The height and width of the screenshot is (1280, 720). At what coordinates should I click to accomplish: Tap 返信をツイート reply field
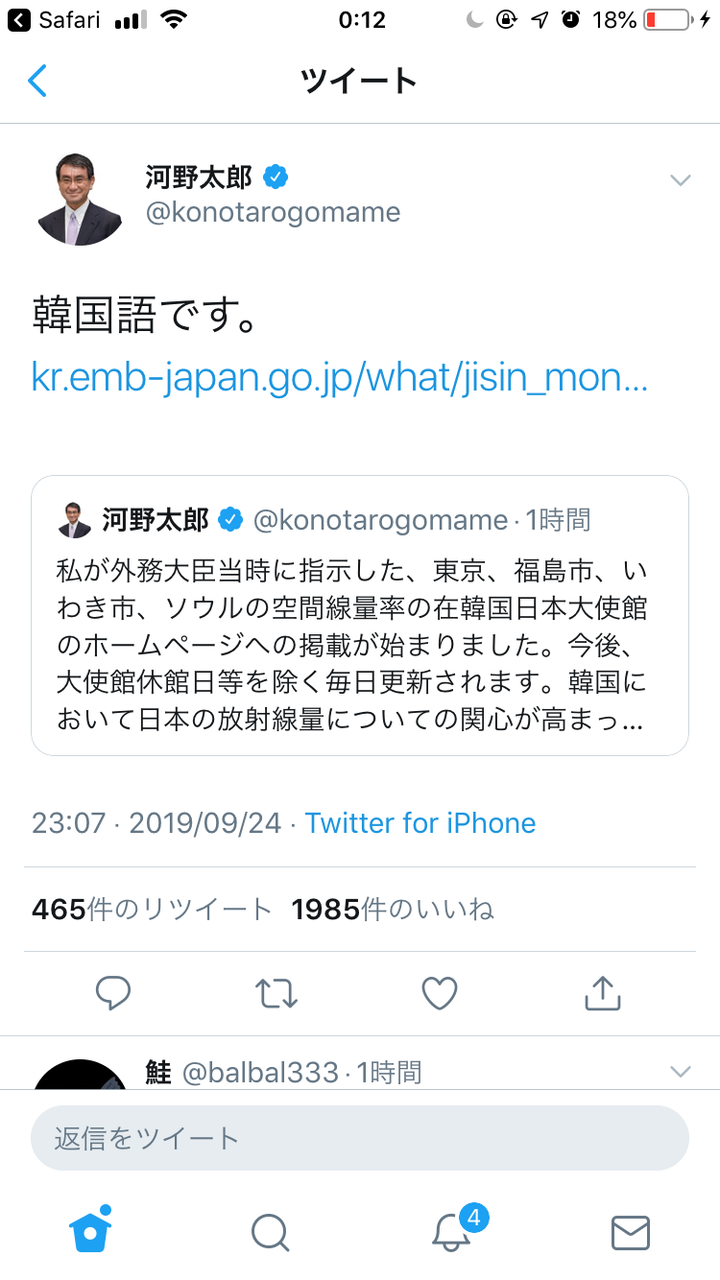[360, 1138]
